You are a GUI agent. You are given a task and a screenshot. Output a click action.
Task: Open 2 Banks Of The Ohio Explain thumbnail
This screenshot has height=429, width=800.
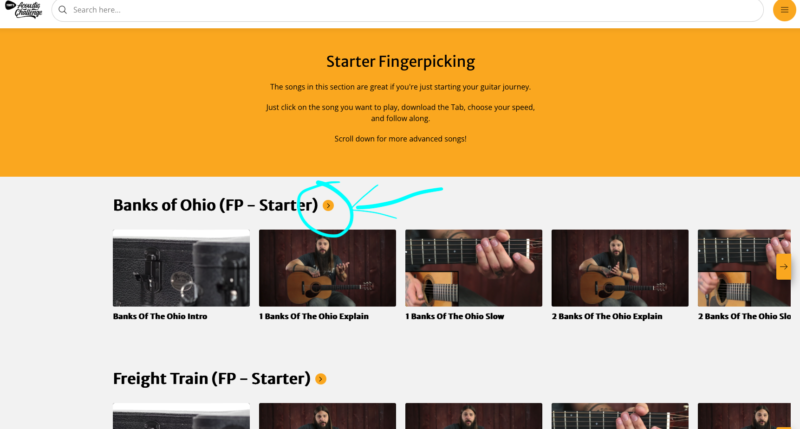coord(620,268)
